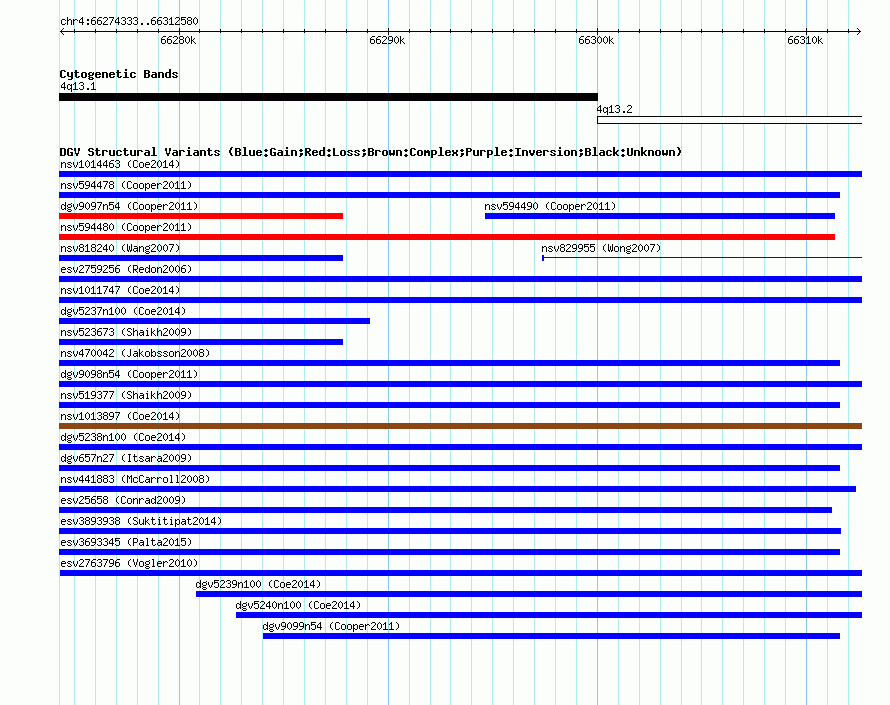Click the dgv9097n54 (Cooper2011) label
The width and height of the screenshot is (890, 705).
[x=129, y=207]
